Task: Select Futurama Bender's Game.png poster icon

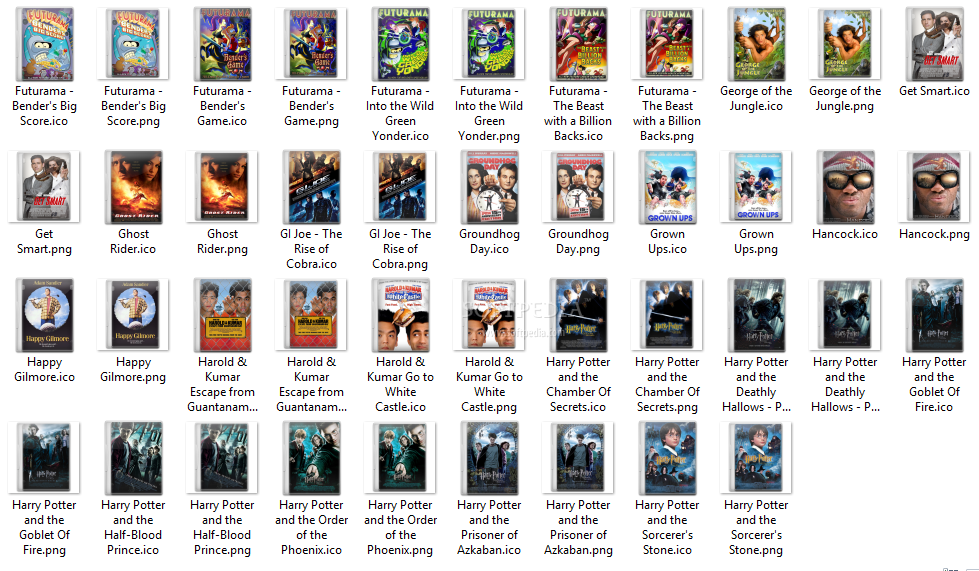Action: click(x=311, y=44)
